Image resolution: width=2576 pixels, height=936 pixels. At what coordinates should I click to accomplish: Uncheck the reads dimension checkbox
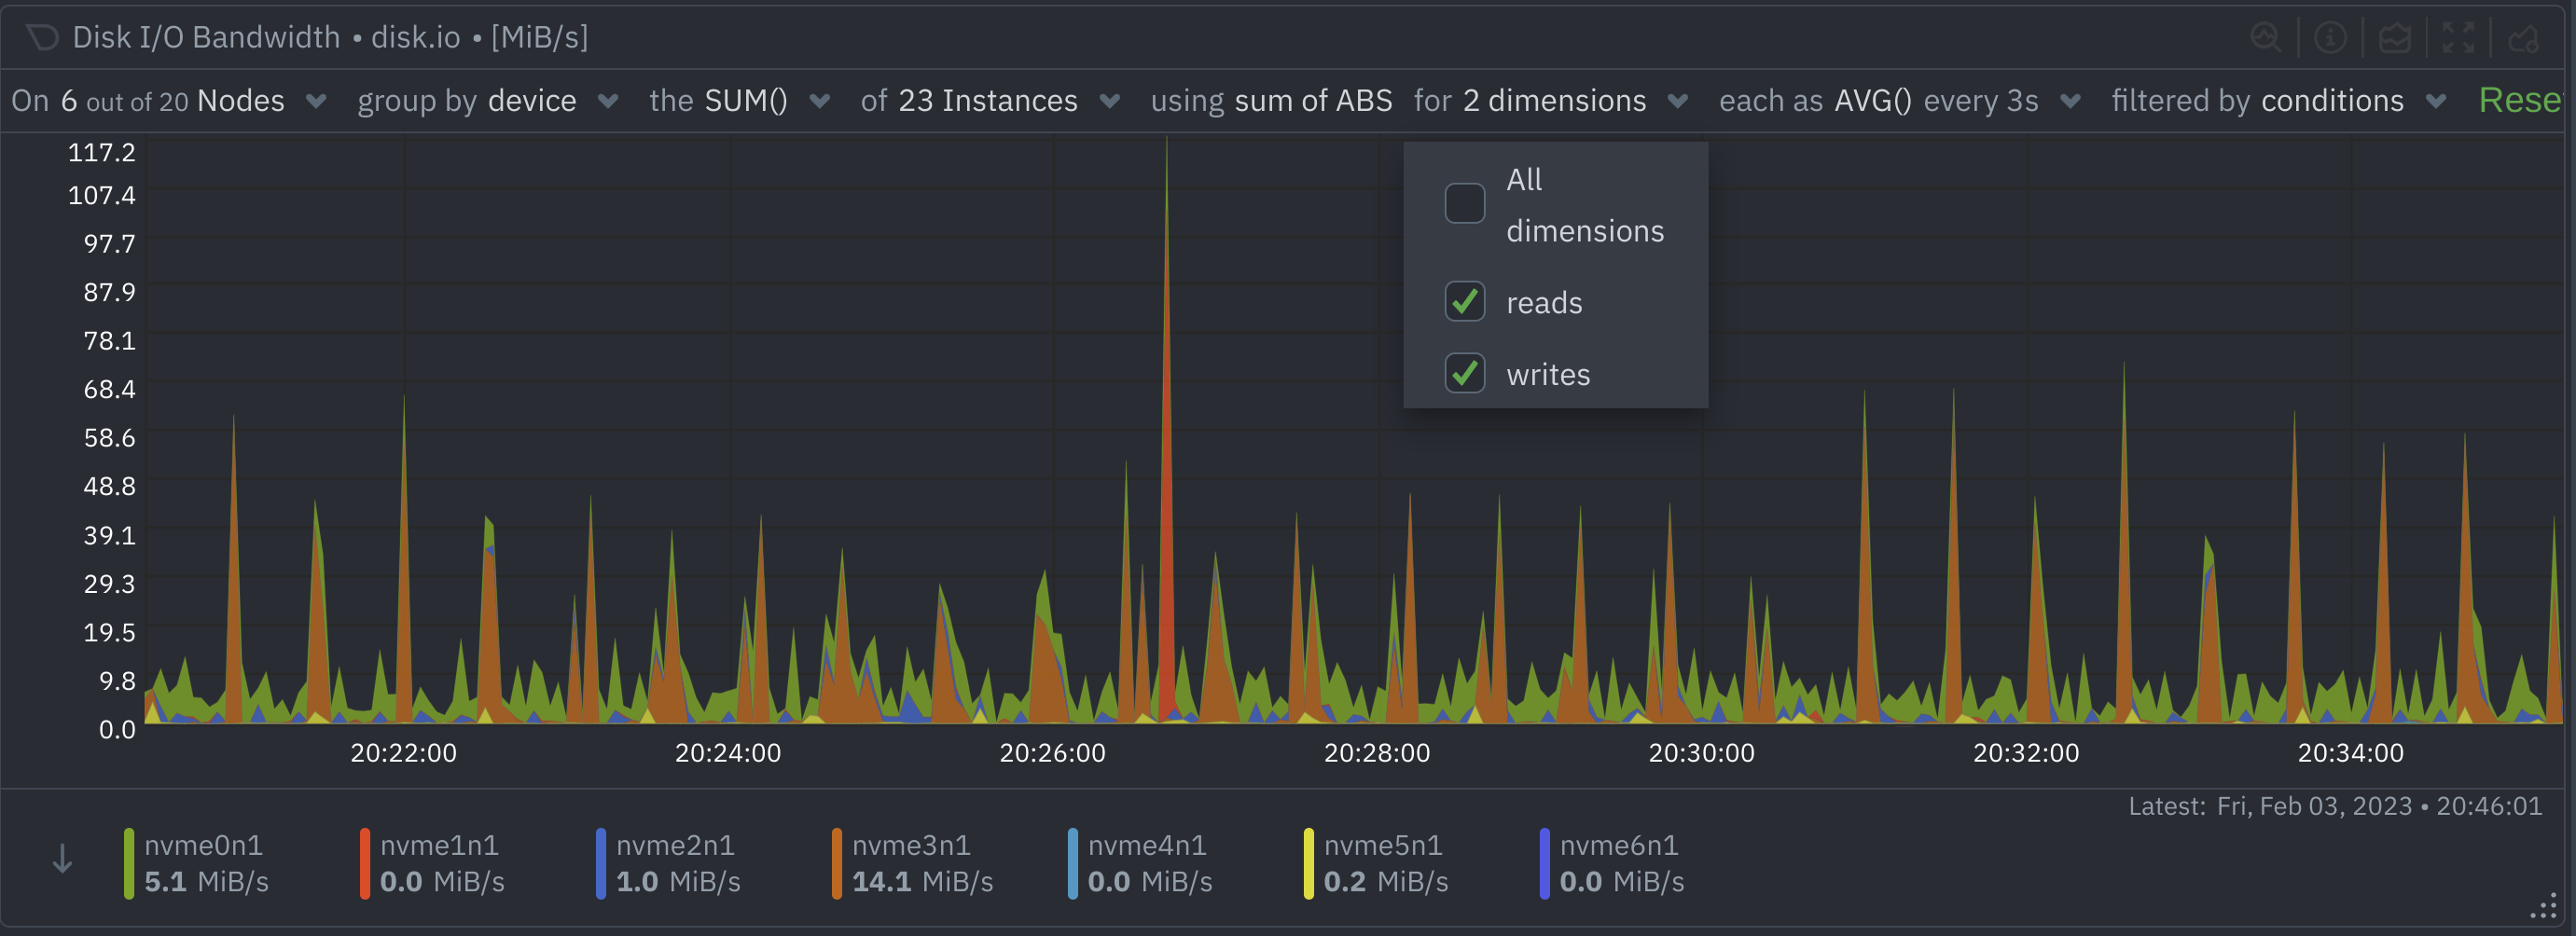pos(1464,302)
